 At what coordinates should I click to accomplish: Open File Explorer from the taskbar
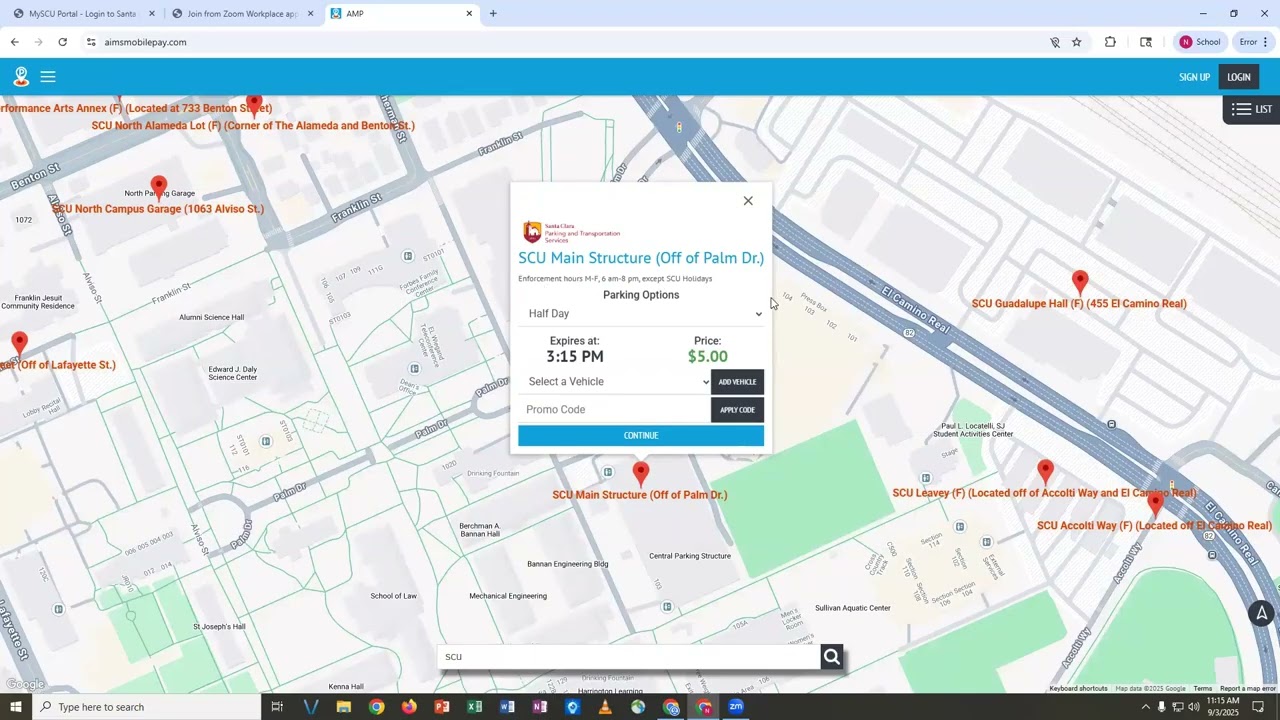tap(343, 707)
